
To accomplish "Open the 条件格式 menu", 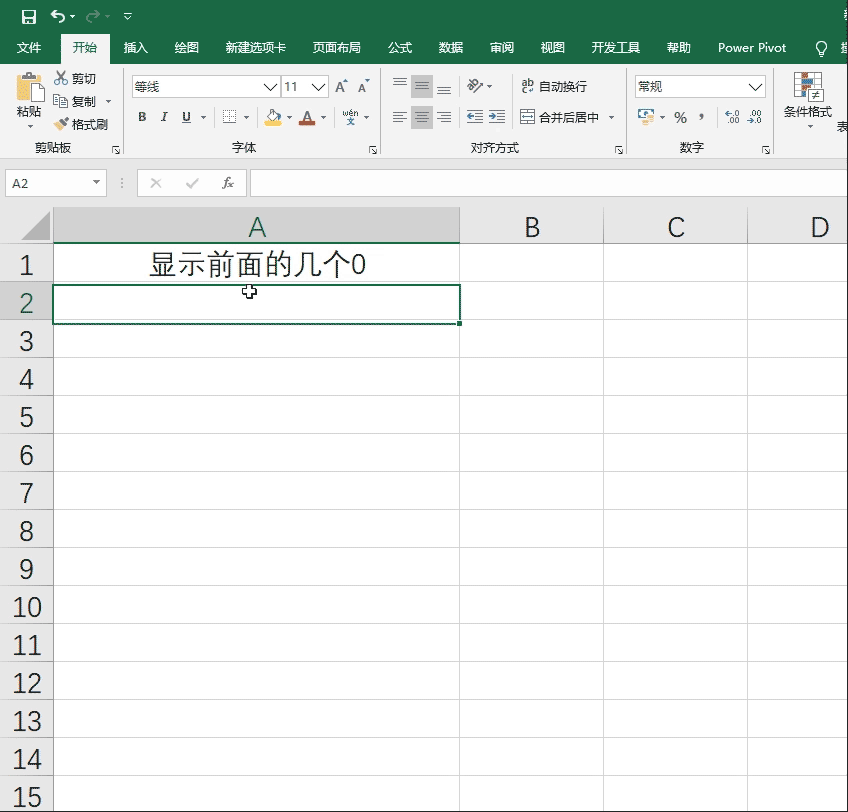I will [807, 101].
